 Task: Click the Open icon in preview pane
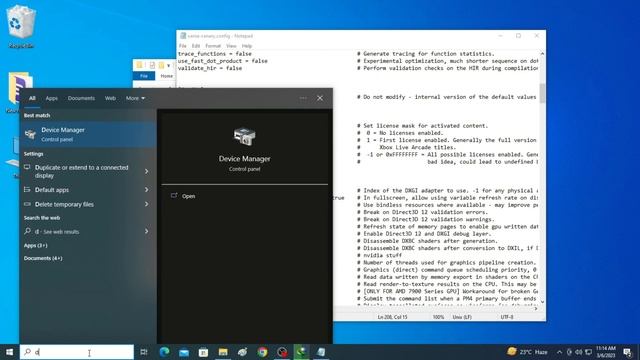[174, 196]
